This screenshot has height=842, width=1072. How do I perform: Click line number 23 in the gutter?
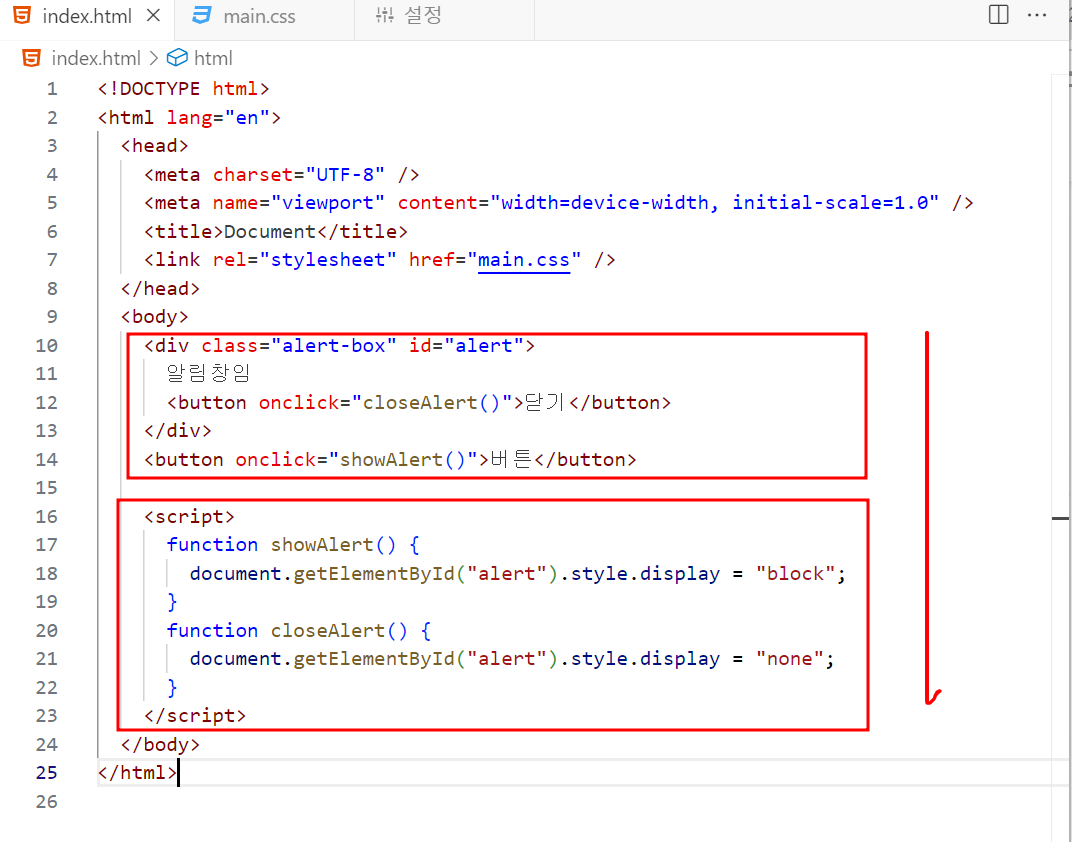click(46, 716)
